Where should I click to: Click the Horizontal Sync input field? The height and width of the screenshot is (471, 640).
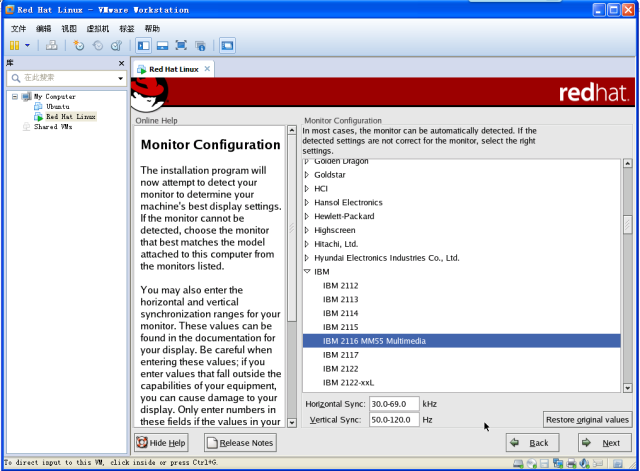pos(394,404)
